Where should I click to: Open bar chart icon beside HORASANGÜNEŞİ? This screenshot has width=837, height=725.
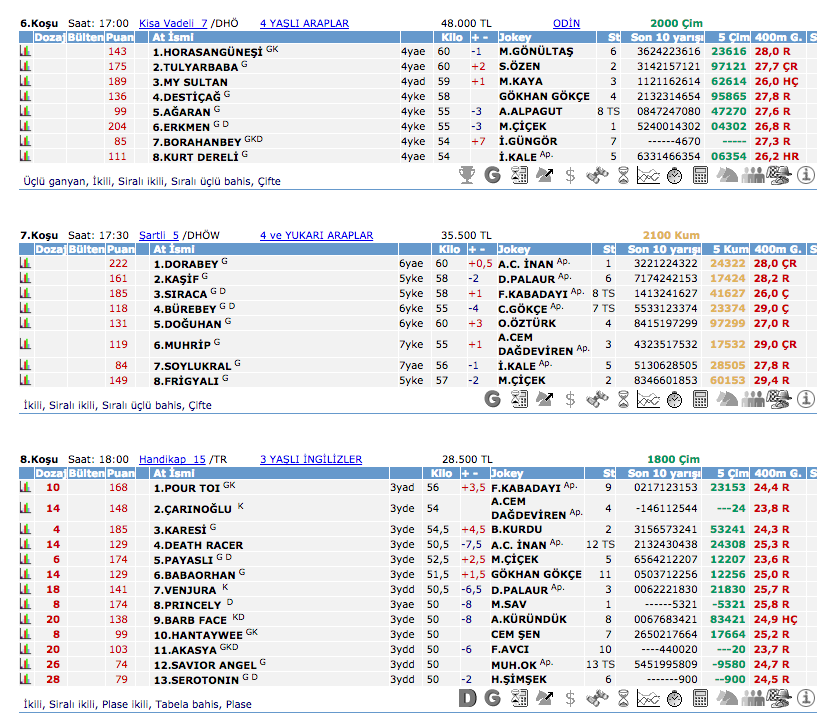pyautogui.click(x=26, y=51)
